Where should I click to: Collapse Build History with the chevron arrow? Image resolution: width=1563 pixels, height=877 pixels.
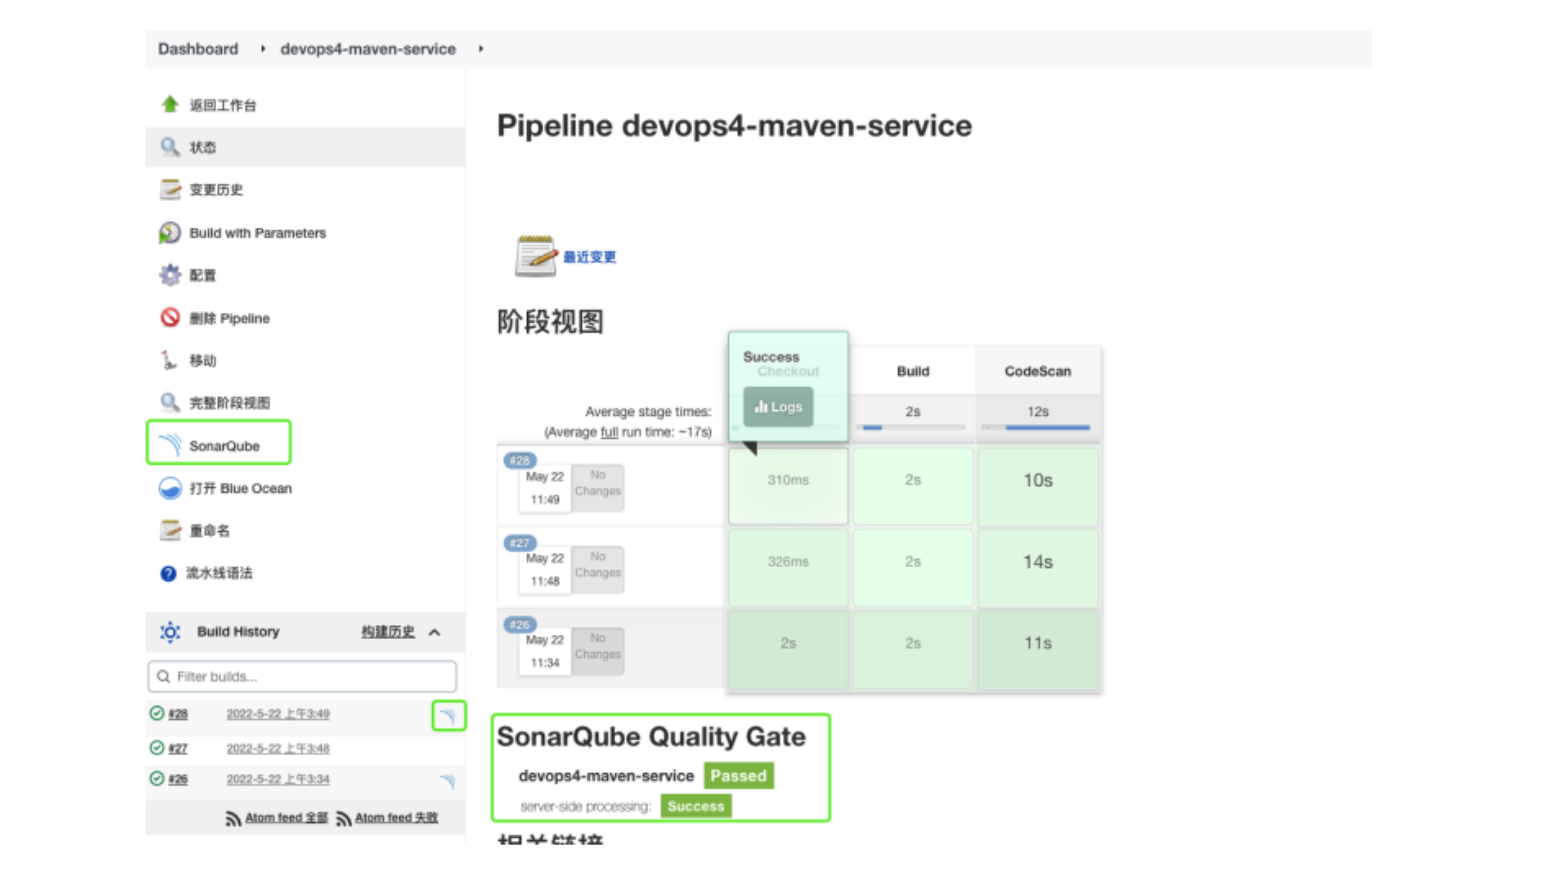pos(435,632)
